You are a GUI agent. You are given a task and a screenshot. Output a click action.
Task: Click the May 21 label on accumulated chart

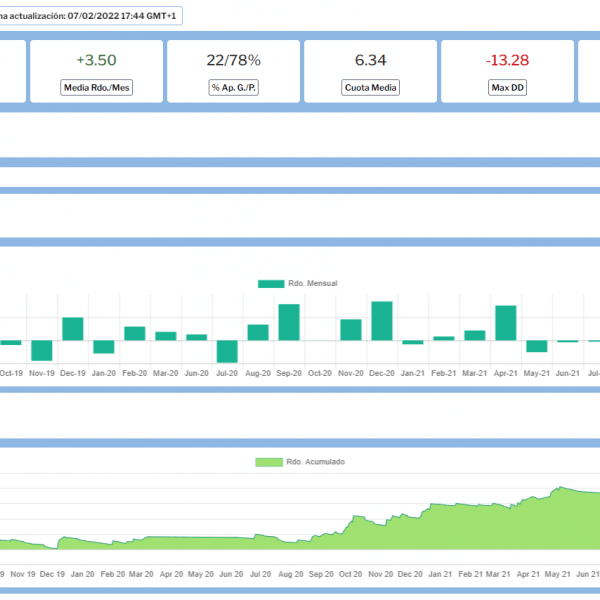(558, 574)
